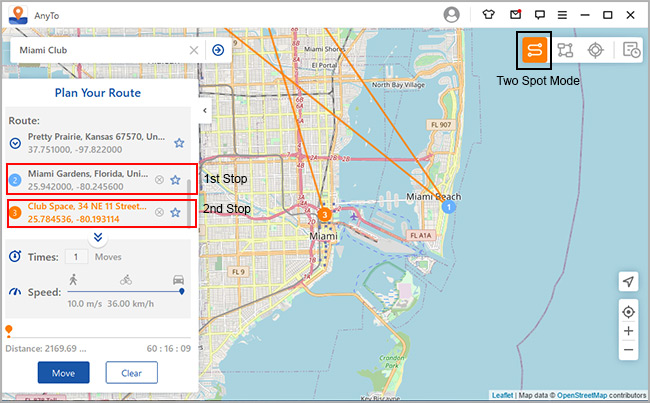Image resolution: width=650 pixels, height=403 pixels.
Task: Expand the Pretty Prairie route entry
Action: 15,143
